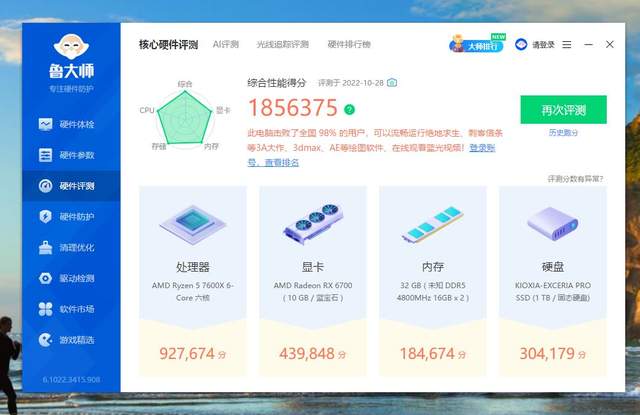
Task: Click KIOXIA-EXCERIA PRO SSD text
Action: tap(553, 291)
